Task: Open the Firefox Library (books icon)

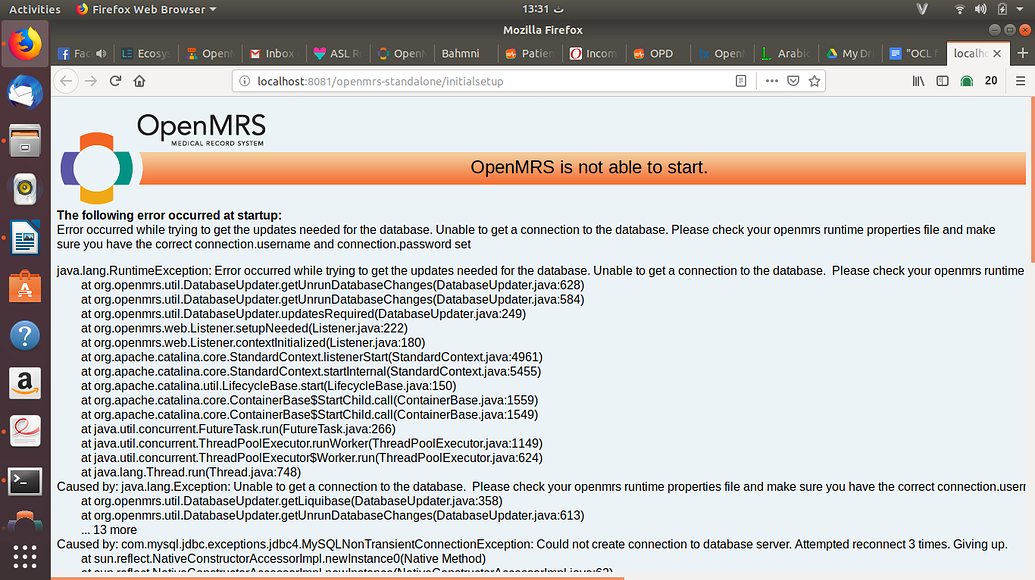Action: click(x=918, y=81)
